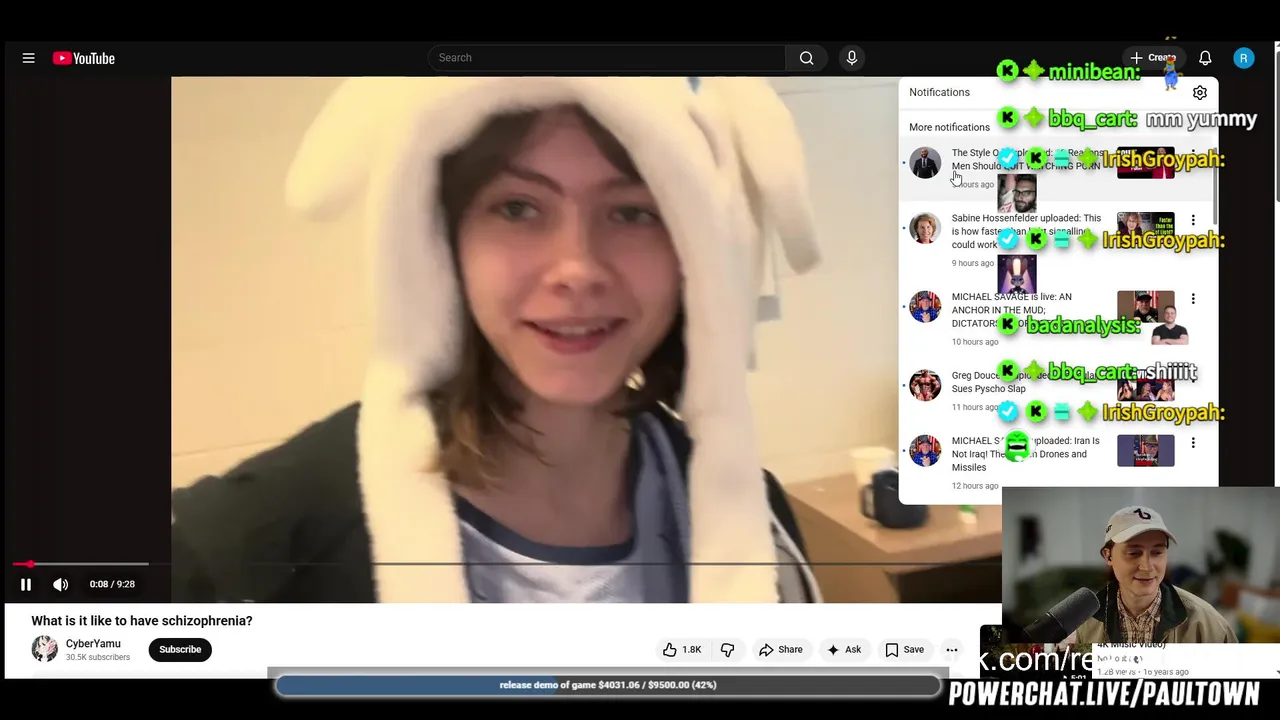Open Sabine Hossenfelder notification
The height and width of the screenshot is (720, 1280).
[1056, 240]
